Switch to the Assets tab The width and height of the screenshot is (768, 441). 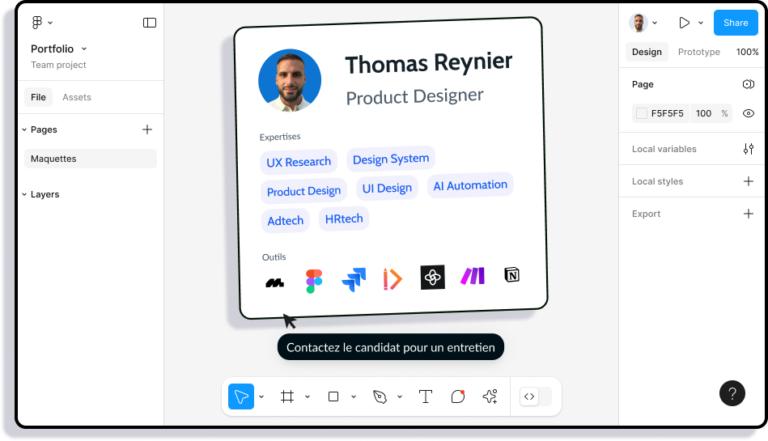point(77,97)
